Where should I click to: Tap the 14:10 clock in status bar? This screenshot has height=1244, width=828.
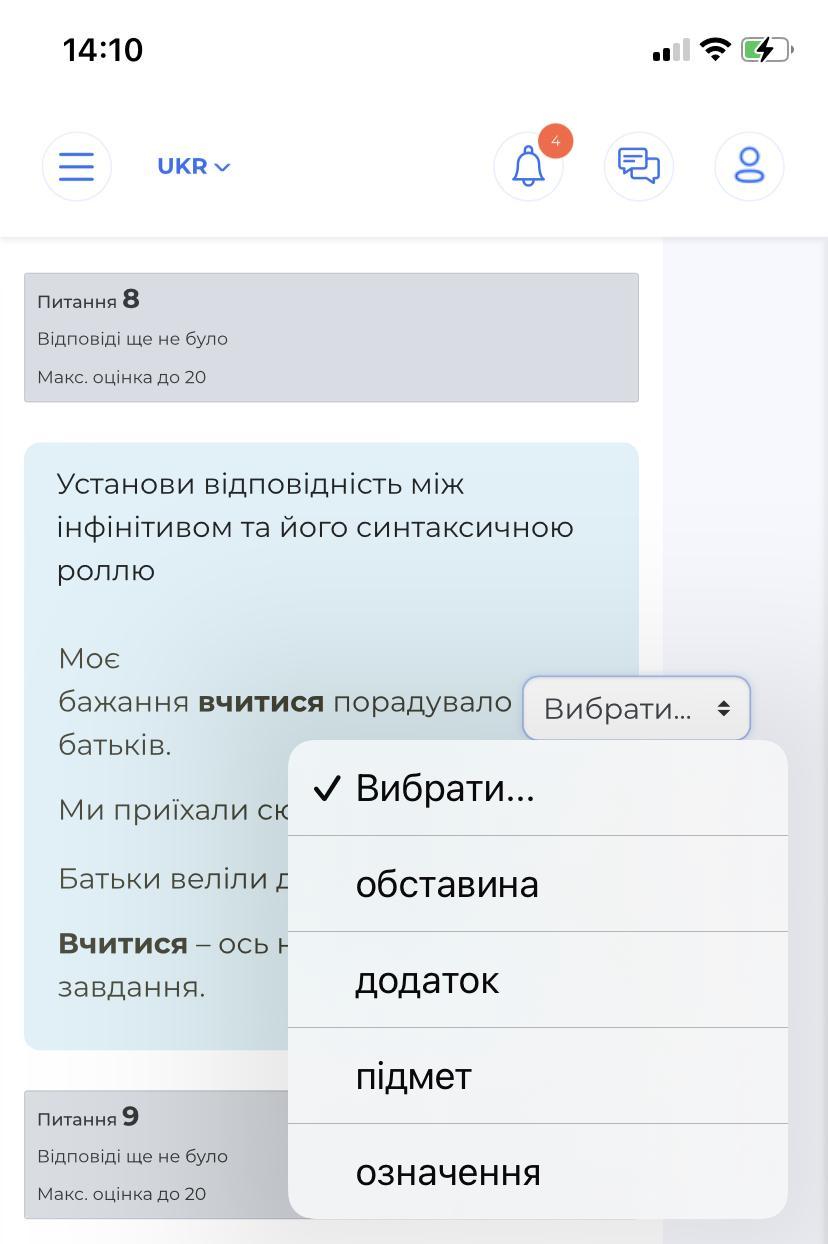(x=103, y=50)
